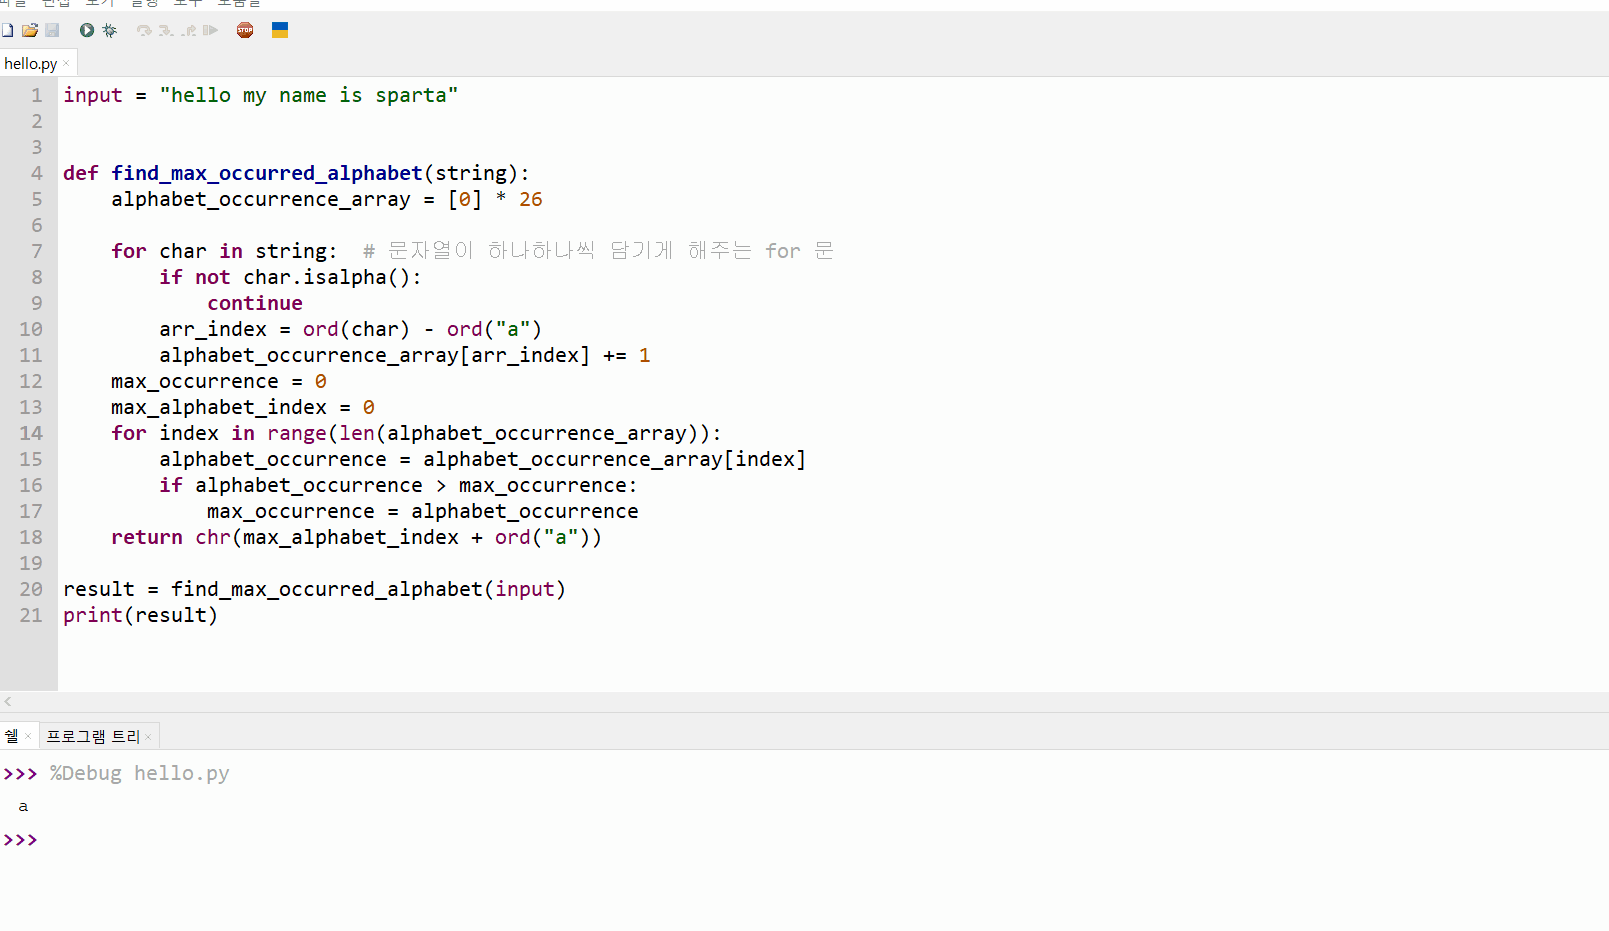The width and height of the screenshot is (1609, 931).
Task: Click the Korean comment on the for loop line
Action: coord(598,251)
